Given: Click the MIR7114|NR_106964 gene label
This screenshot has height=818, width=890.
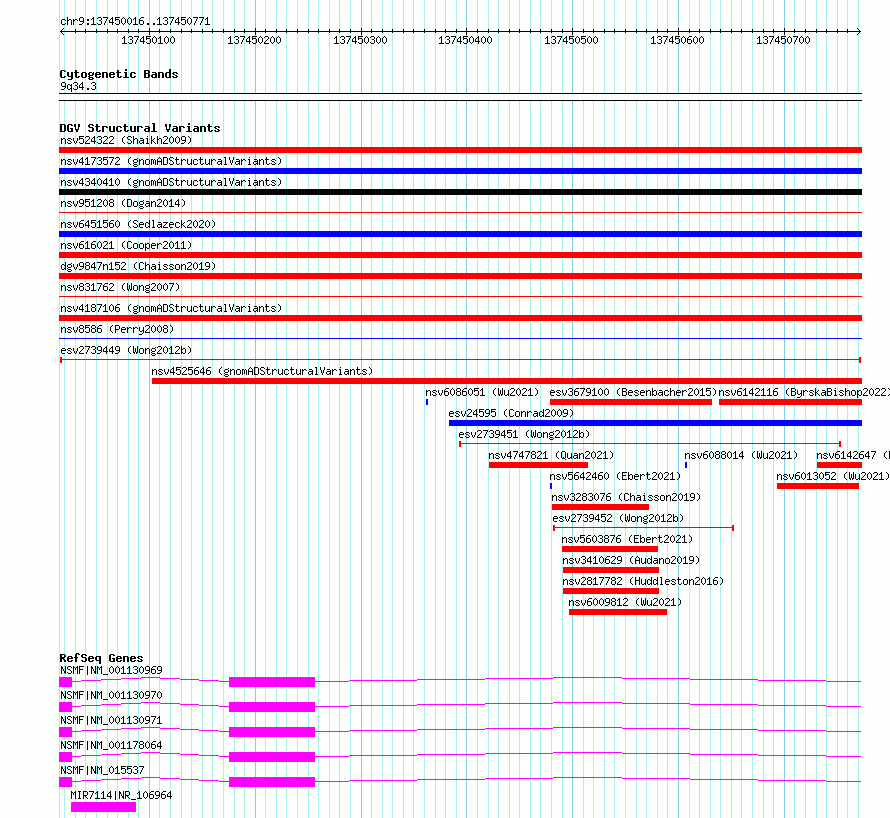Looking at the screenshot, I should 121,795.
